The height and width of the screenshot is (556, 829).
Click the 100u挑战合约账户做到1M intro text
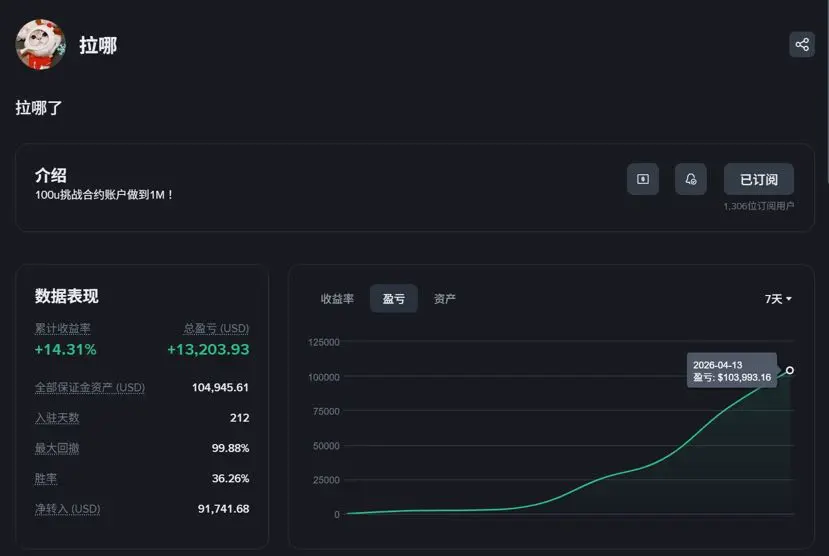click(104, 195)
